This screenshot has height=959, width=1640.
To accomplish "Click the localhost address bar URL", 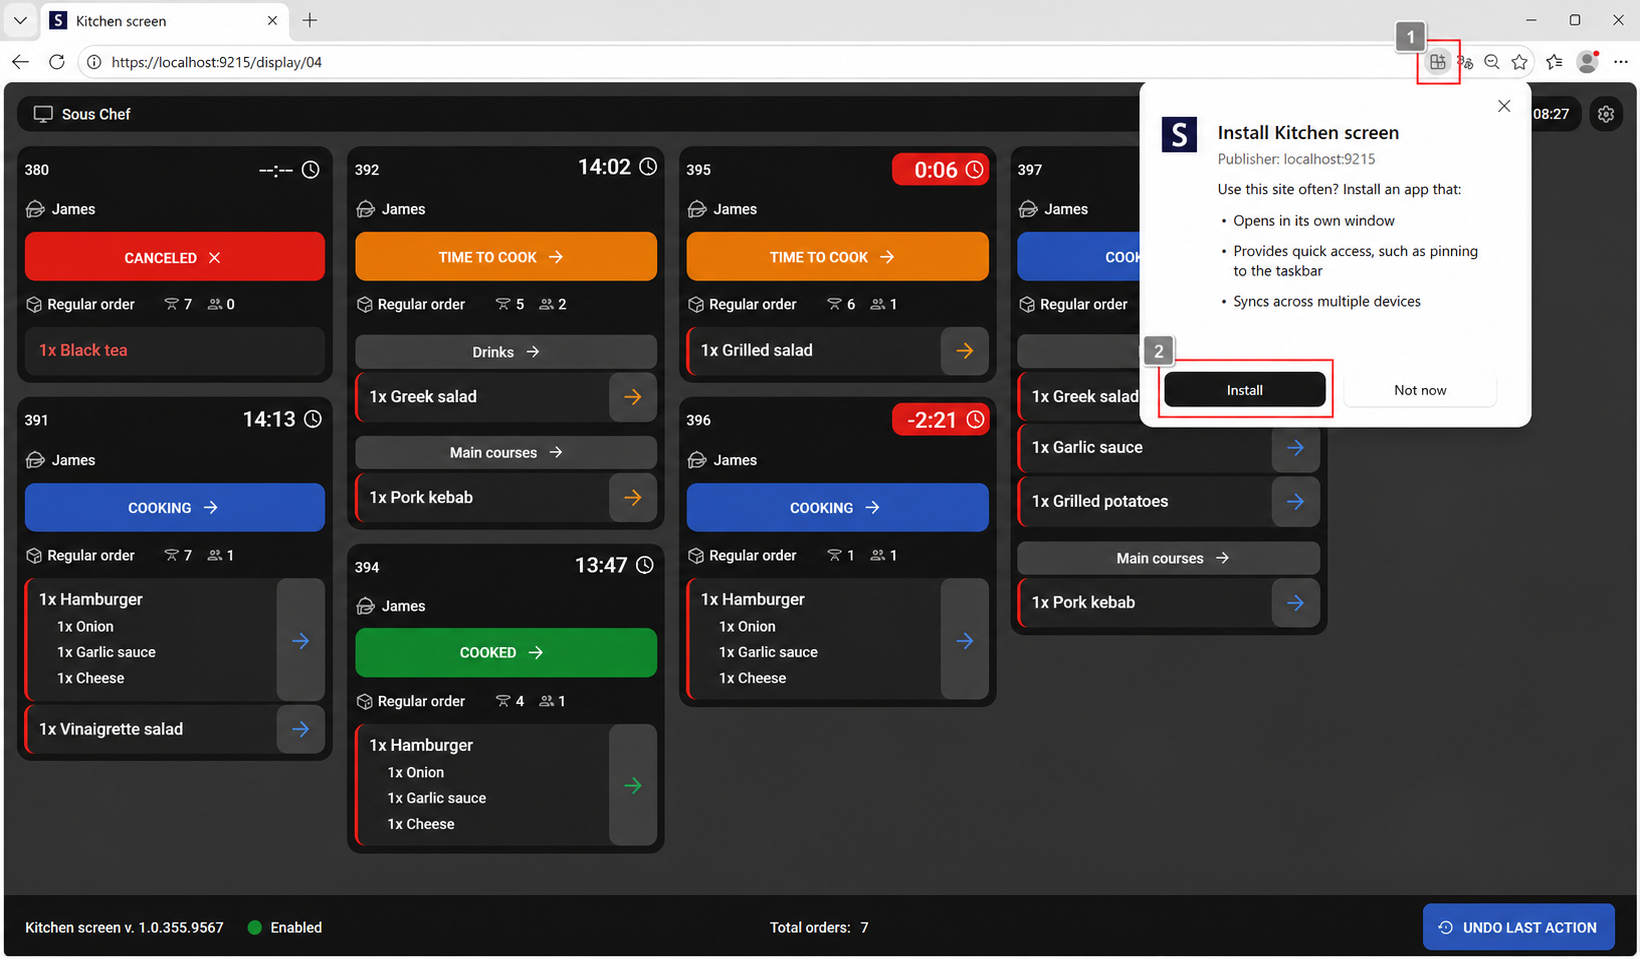I will 217,62.
